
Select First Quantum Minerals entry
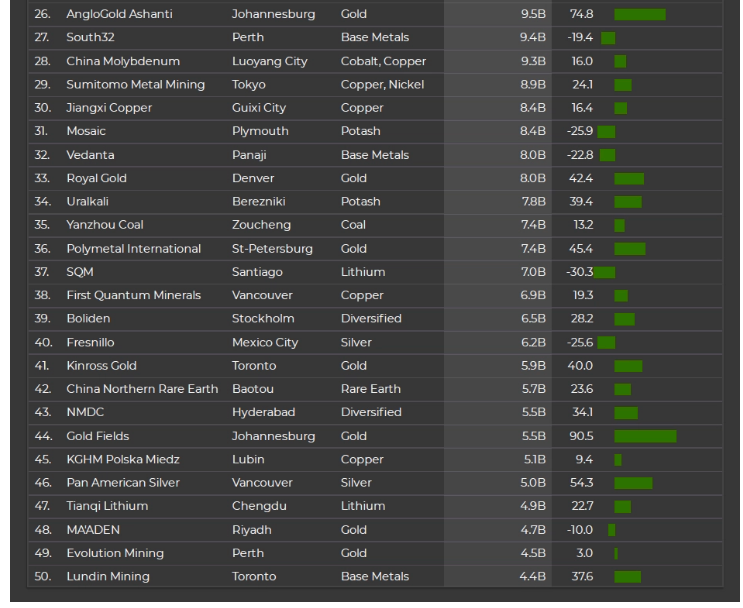[134, 295]
